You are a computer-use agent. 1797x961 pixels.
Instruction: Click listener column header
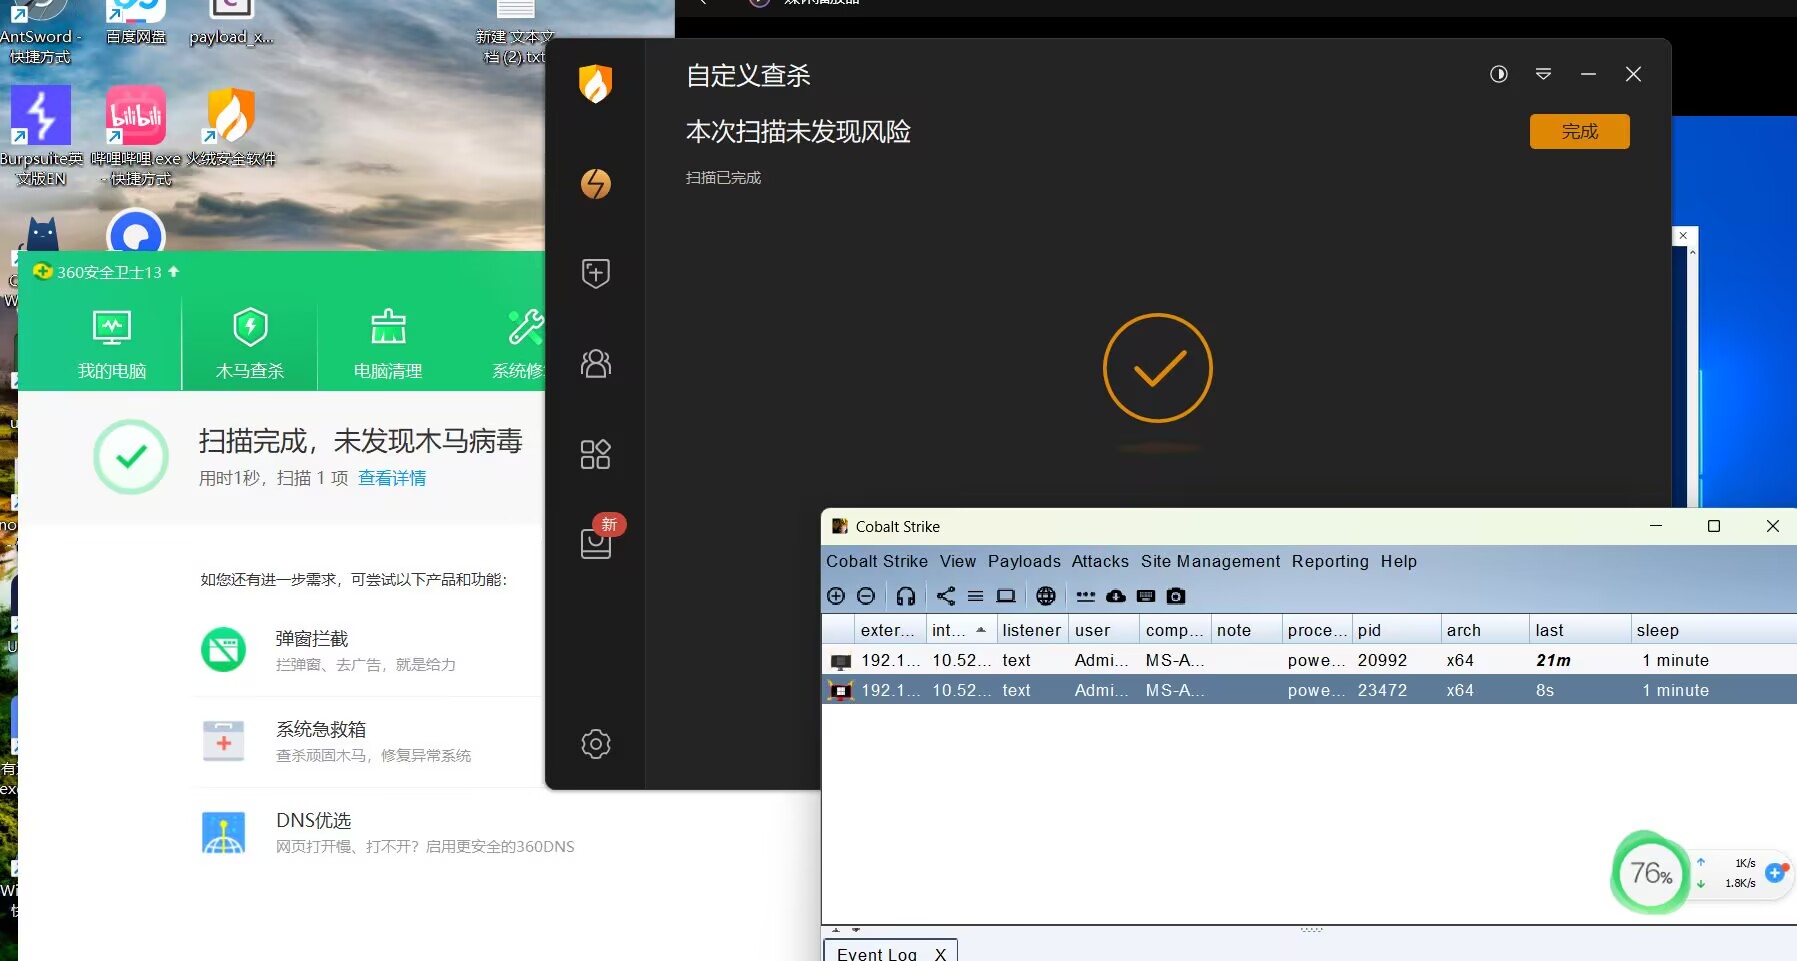(x=1032, y=630)
